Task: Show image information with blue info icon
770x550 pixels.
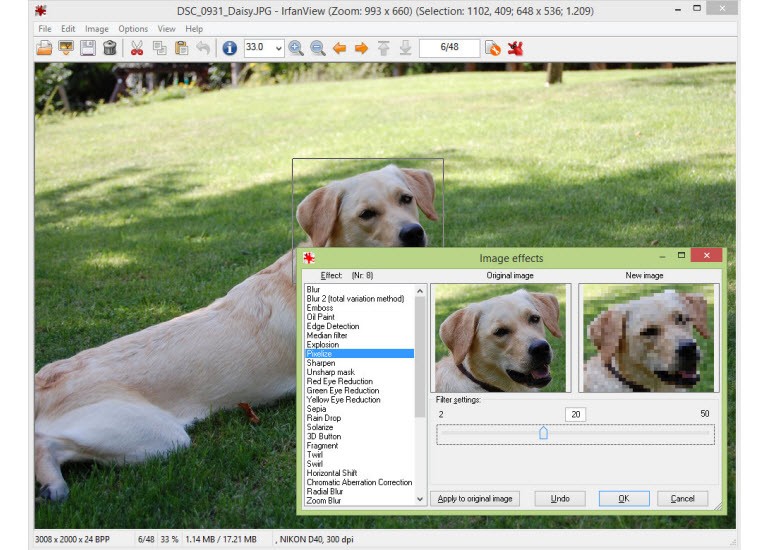Action: (x=229, y=48)
